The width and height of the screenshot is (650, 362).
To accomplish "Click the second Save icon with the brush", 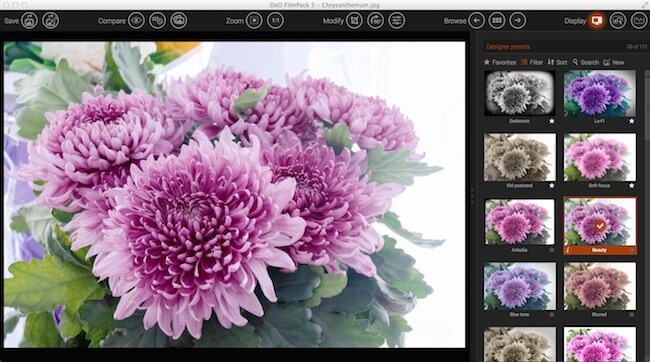I will pyautogui.click(x=51, y=20).
